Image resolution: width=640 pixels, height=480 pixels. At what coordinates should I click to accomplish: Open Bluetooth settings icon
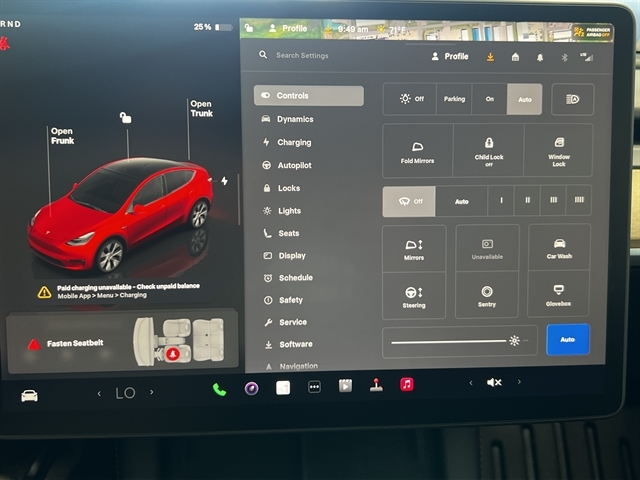click(564, 58)
